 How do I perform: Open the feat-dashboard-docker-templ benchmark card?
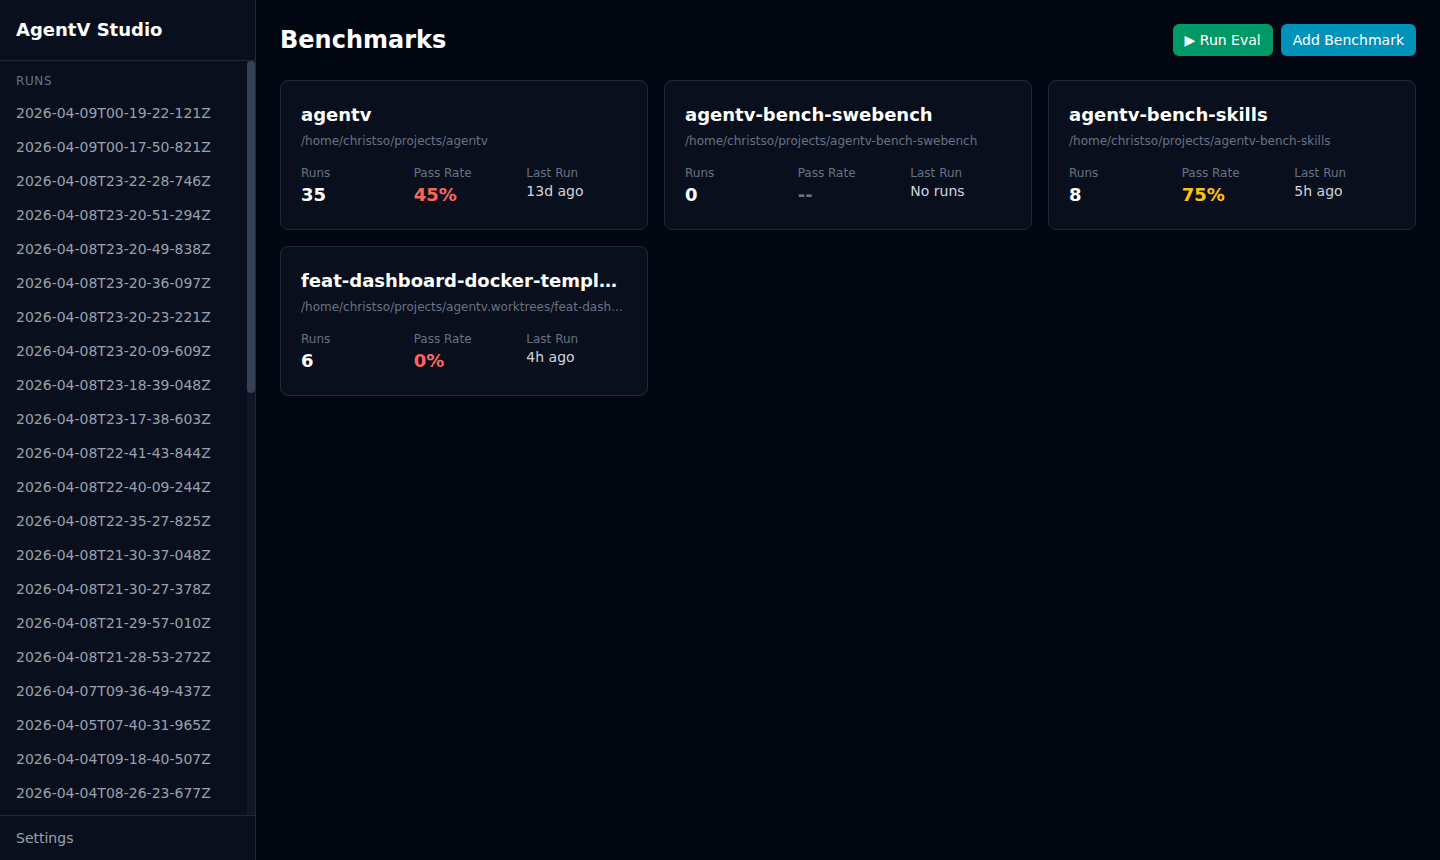463,320
